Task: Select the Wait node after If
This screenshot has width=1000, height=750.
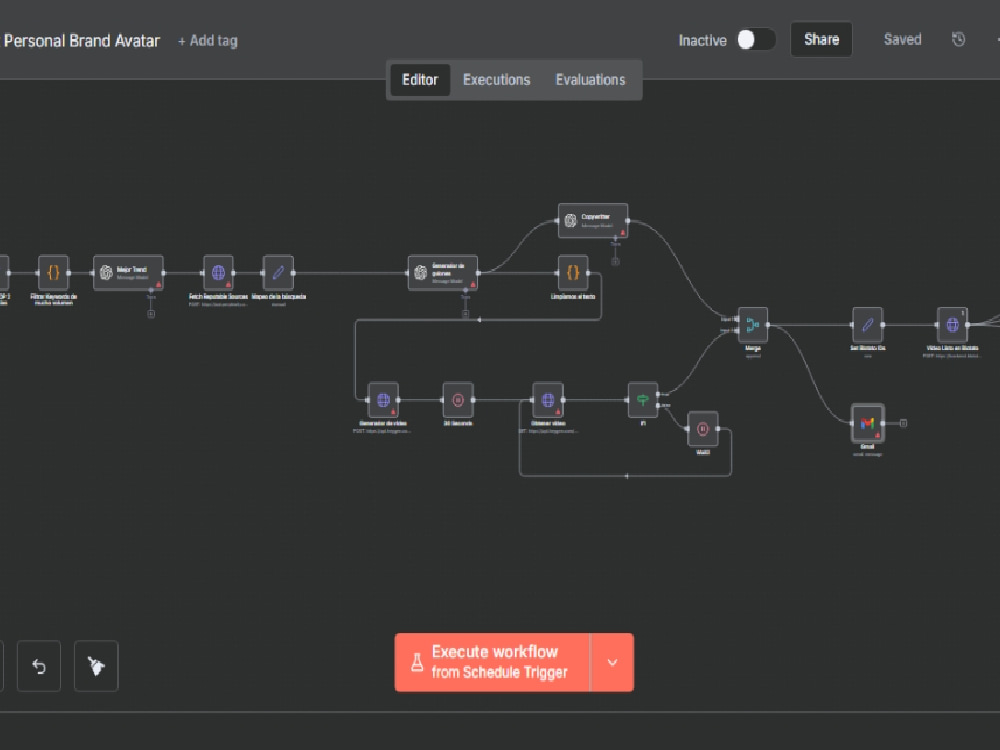Action: coord(703,429)
